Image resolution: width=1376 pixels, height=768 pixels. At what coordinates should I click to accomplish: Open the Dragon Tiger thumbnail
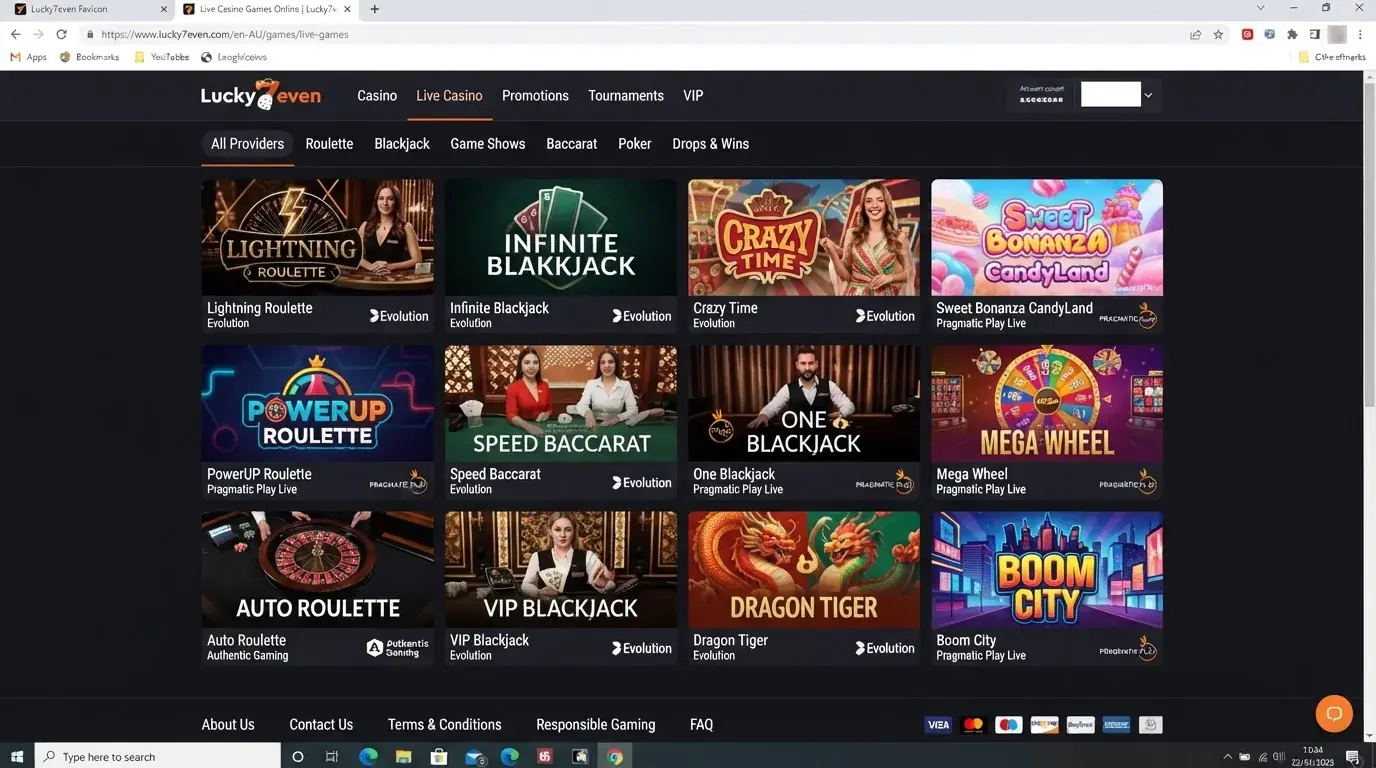point(804,569)
